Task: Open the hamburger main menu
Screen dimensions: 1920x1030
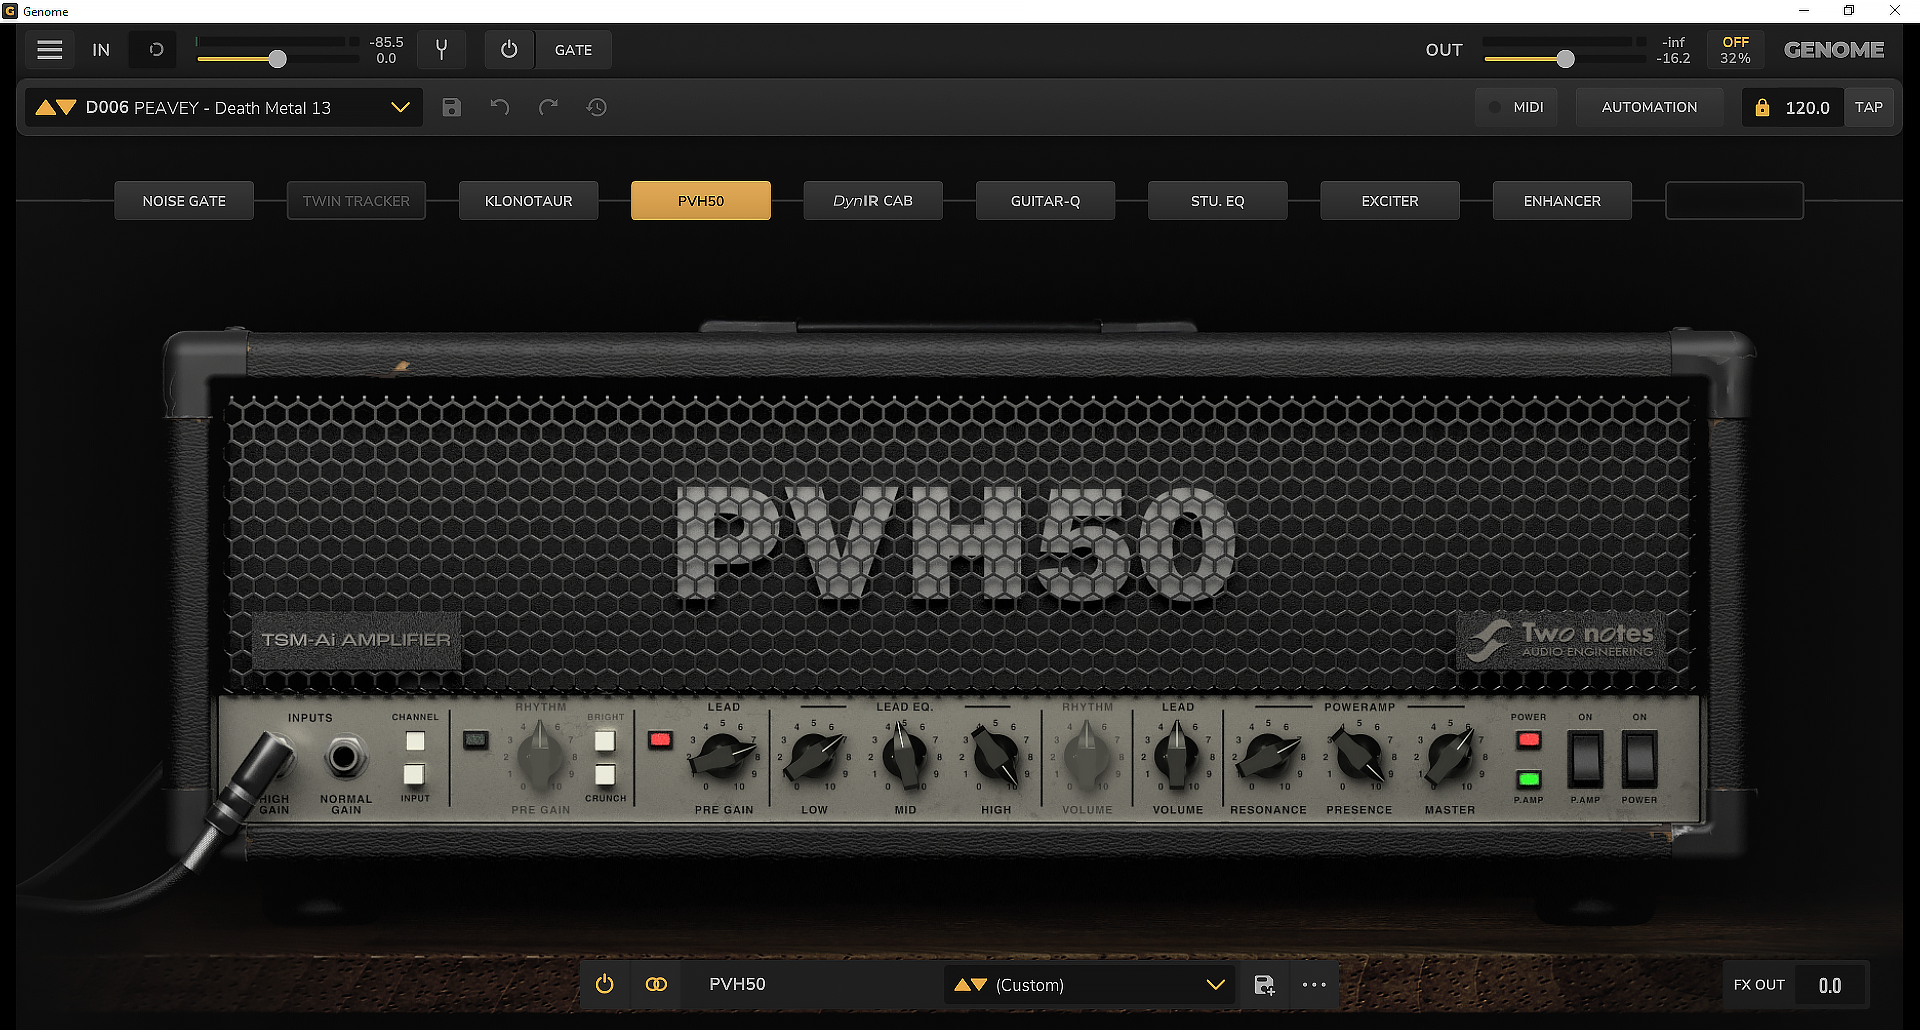Action: [x=50, y=50]
